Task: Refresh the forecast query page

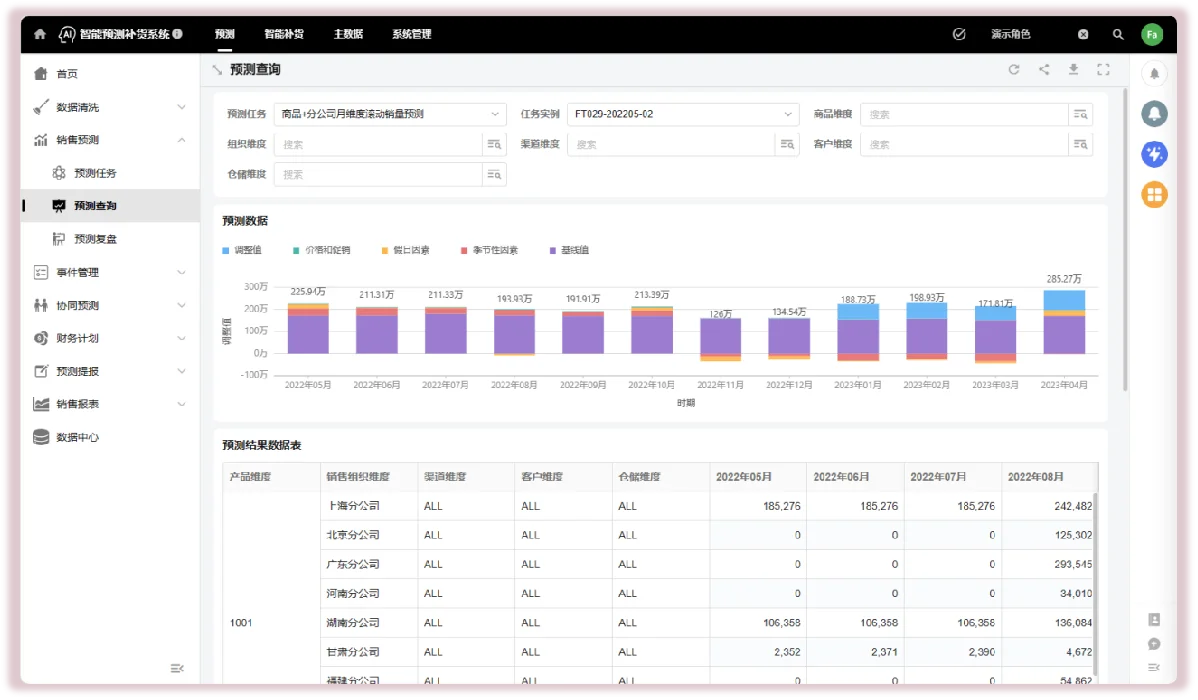Action: (x=1013, y=69)
